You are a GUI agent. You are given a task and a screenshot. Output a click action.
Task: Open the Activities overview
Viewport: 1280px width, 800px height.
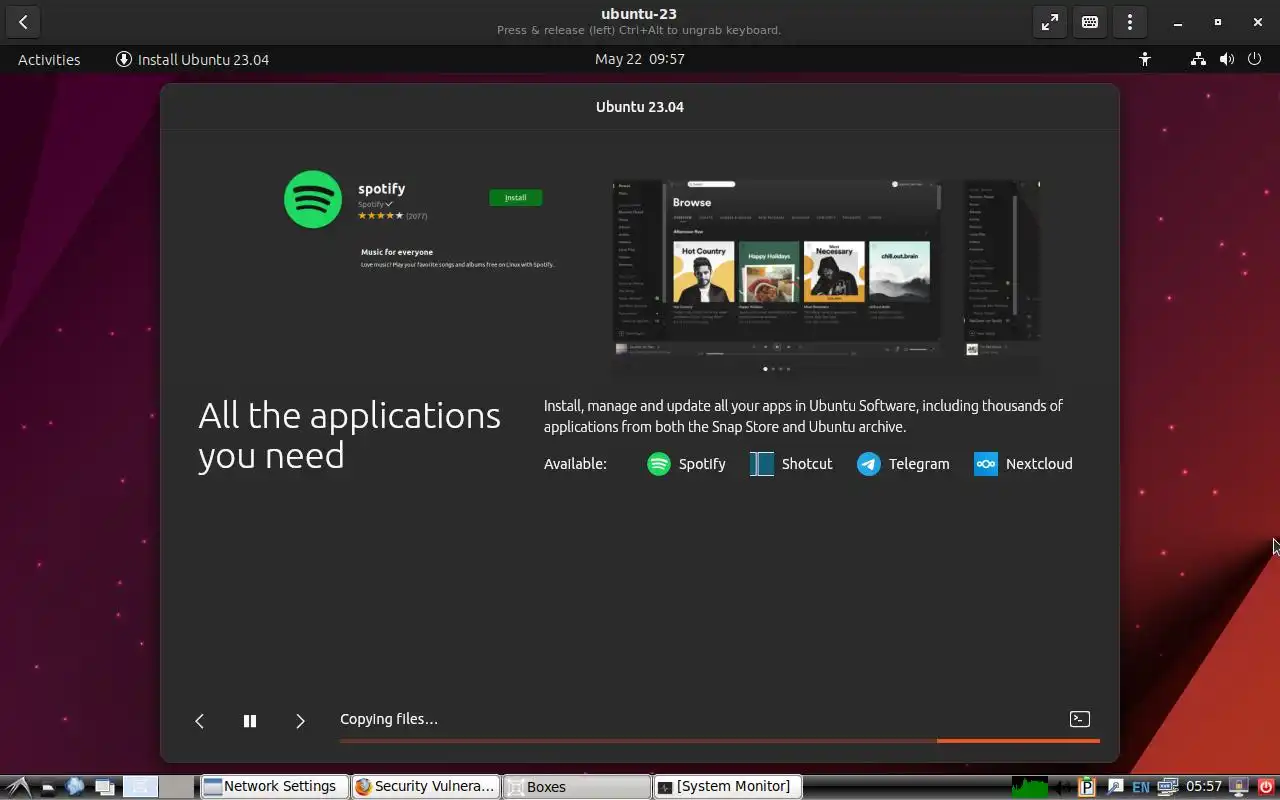[x=49, y=59]
